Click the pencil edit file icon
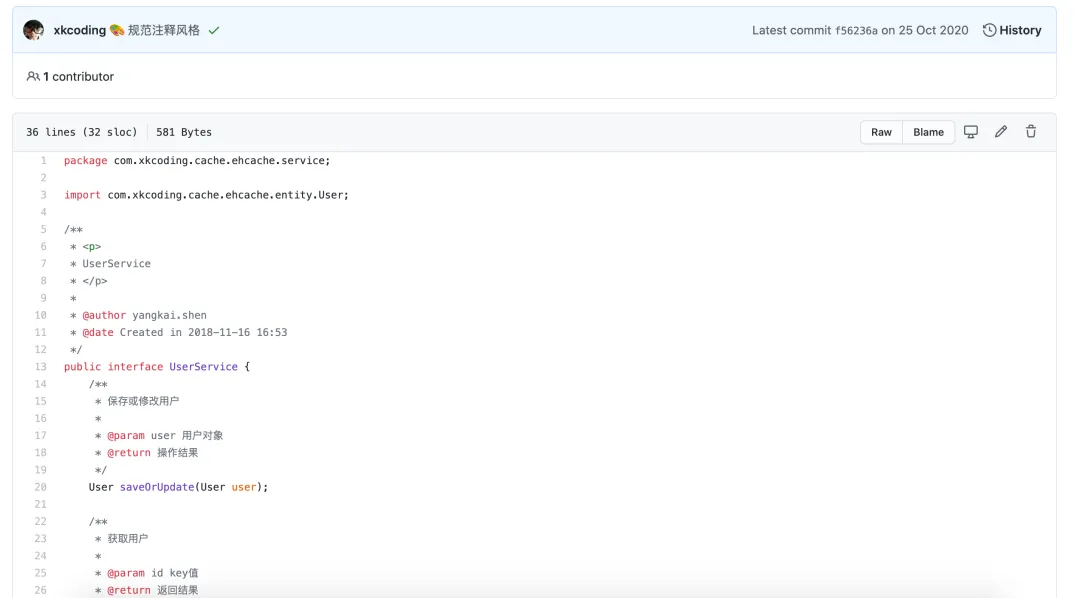The width and height of the screenshot is (1080, 598). [x=1000, y=132]
